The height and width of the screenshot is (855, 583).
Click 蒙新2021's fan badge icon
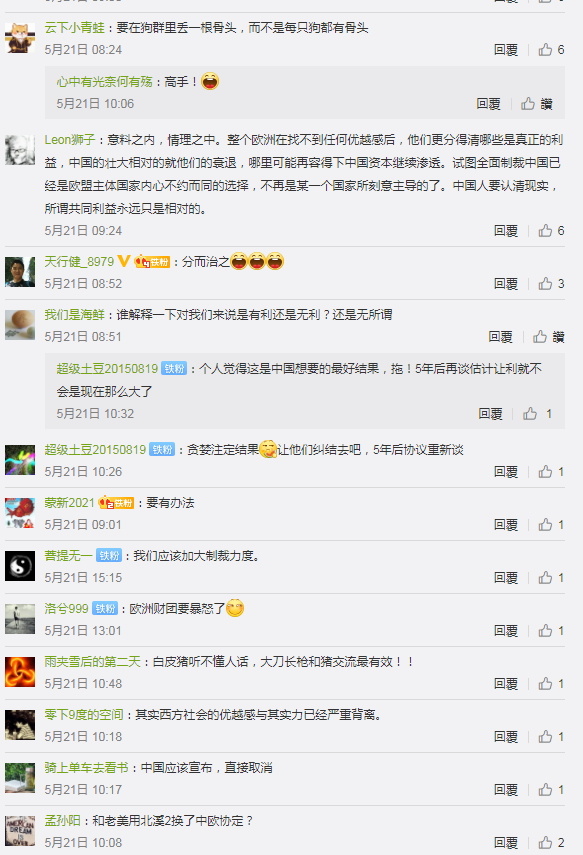(x=116, y=503)
